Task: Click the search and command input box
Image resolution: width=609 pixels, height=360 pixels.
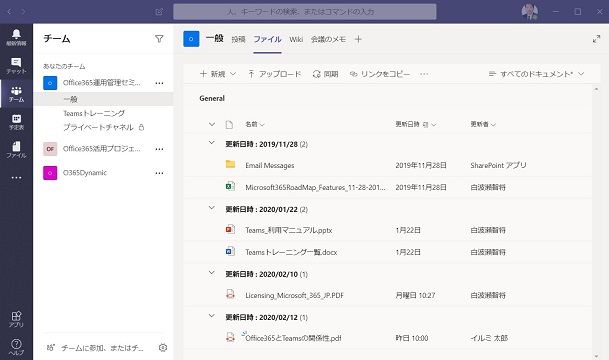Action: point(304,12)
